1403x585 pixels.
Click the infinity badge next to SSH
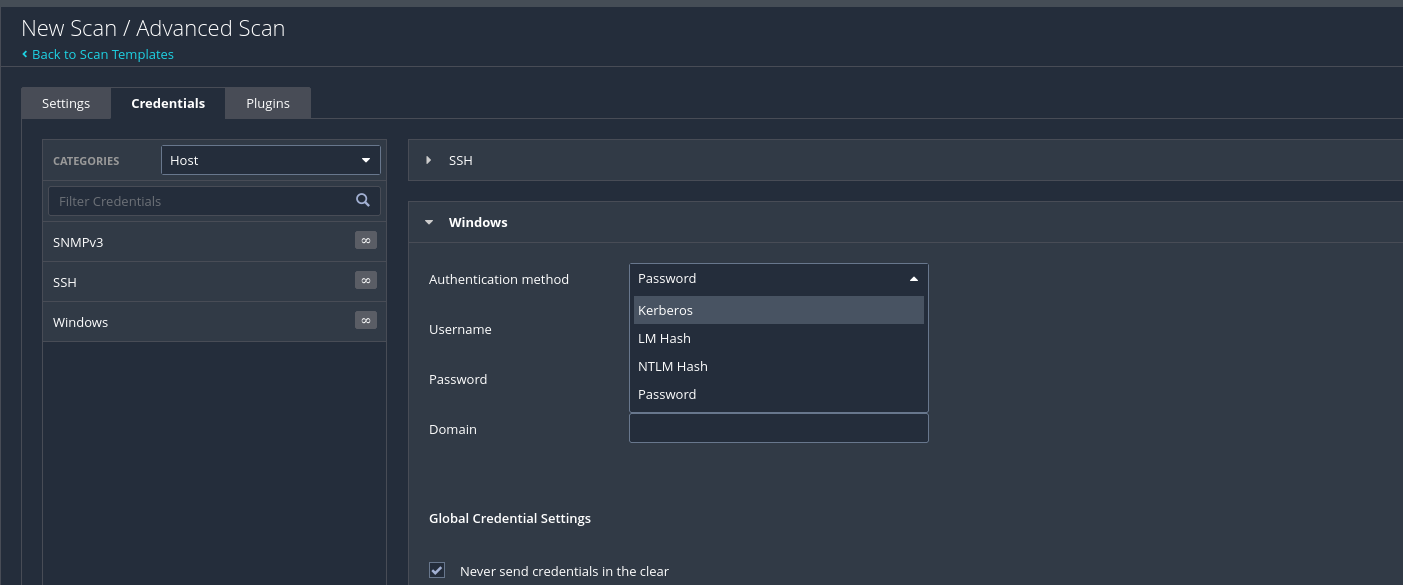[366, 280]
